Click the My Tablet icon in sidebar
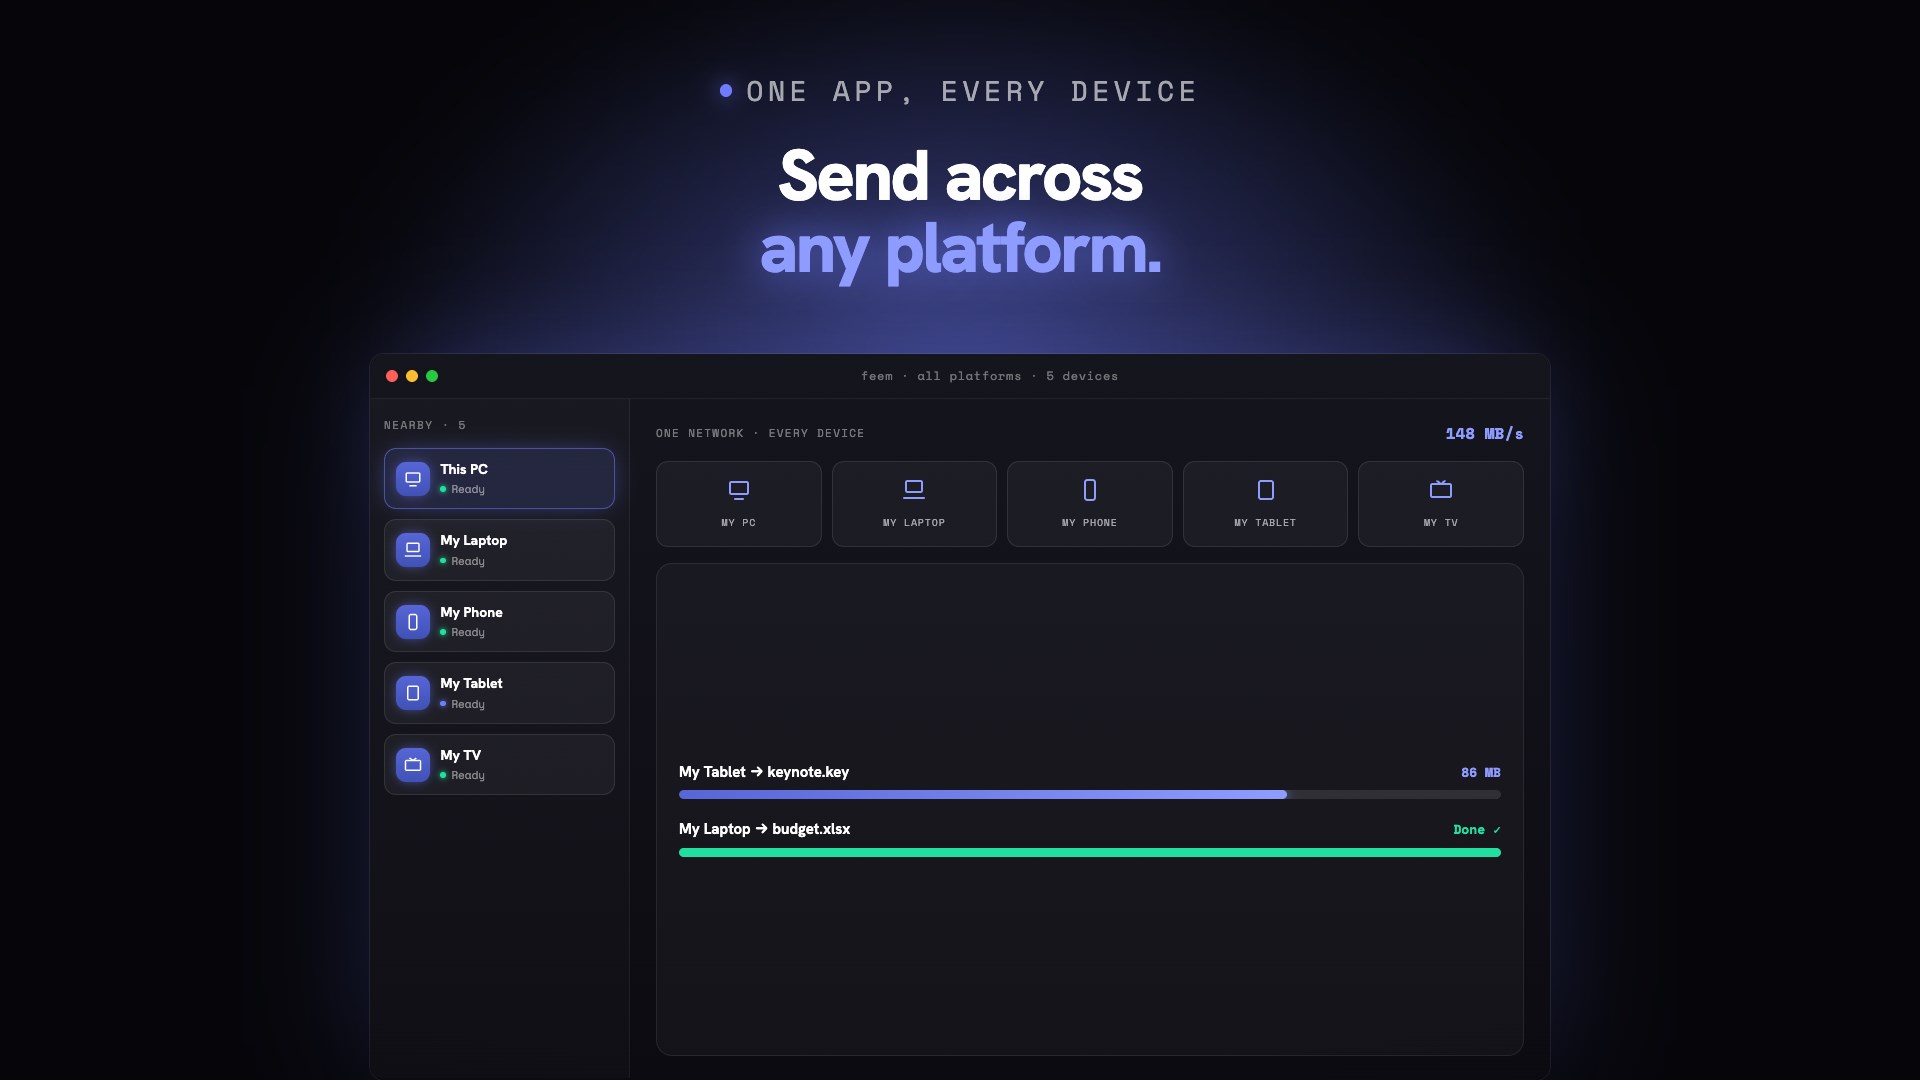 413,693
